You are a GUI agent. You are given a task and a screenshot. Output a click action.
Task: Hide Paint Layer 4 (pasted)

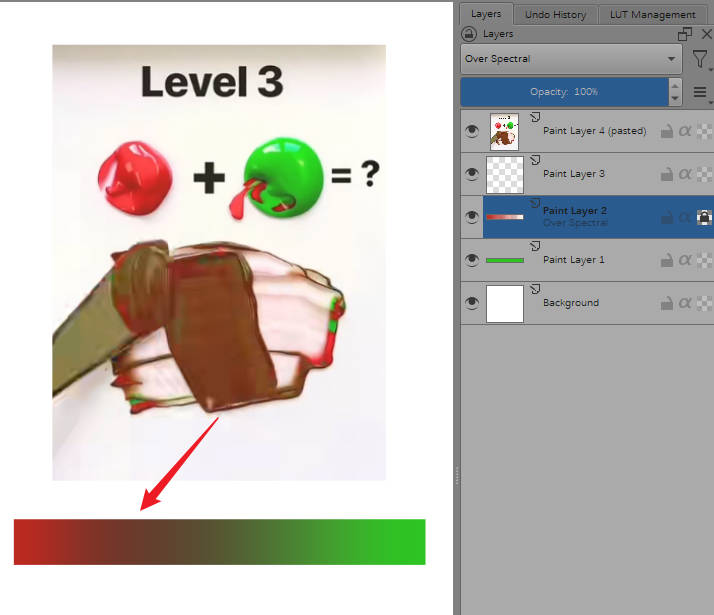[472, 131]
